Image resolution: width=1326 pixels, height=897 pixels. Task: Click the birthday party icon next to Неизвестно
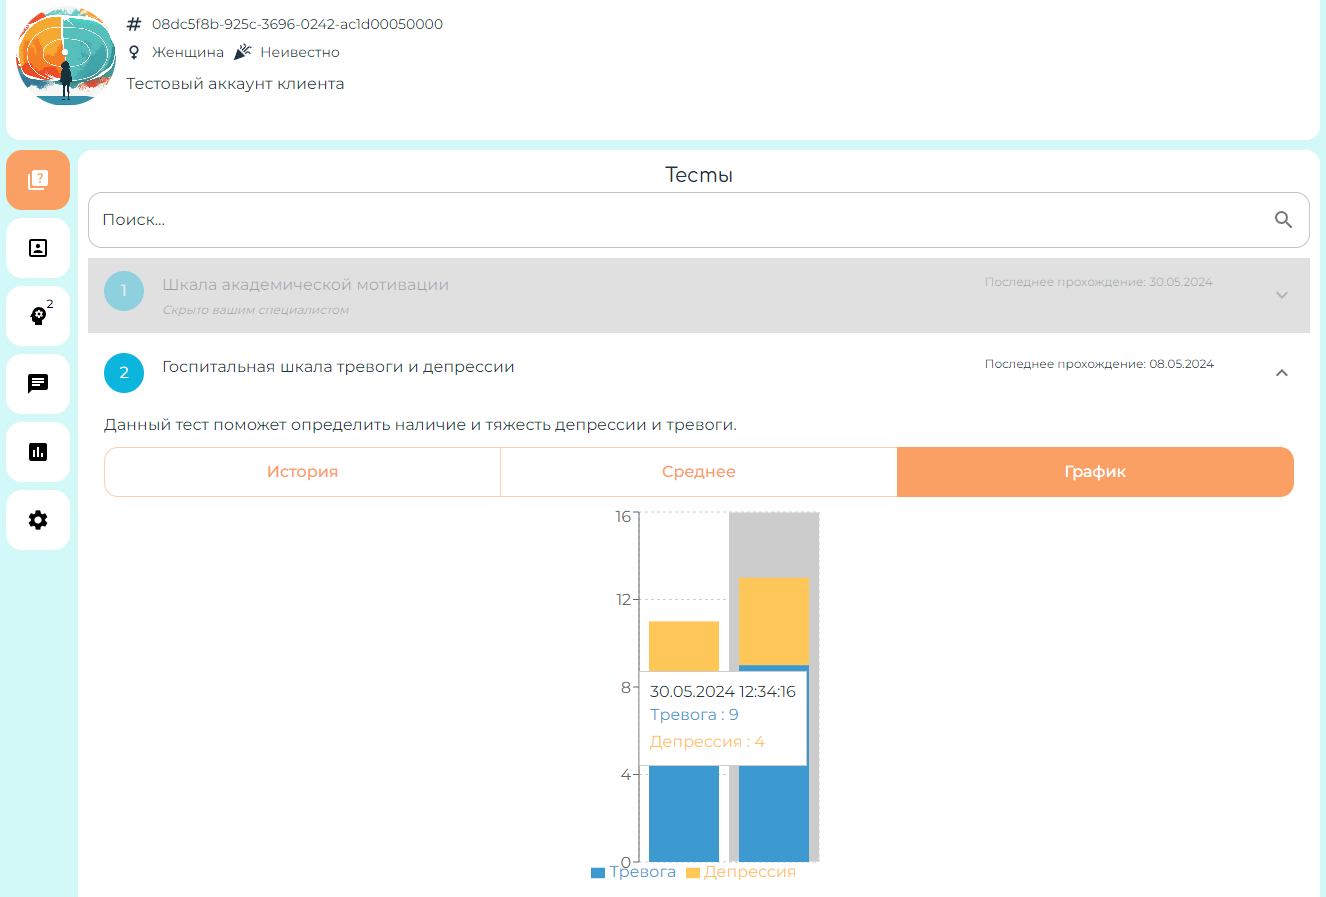pos(243,52)
